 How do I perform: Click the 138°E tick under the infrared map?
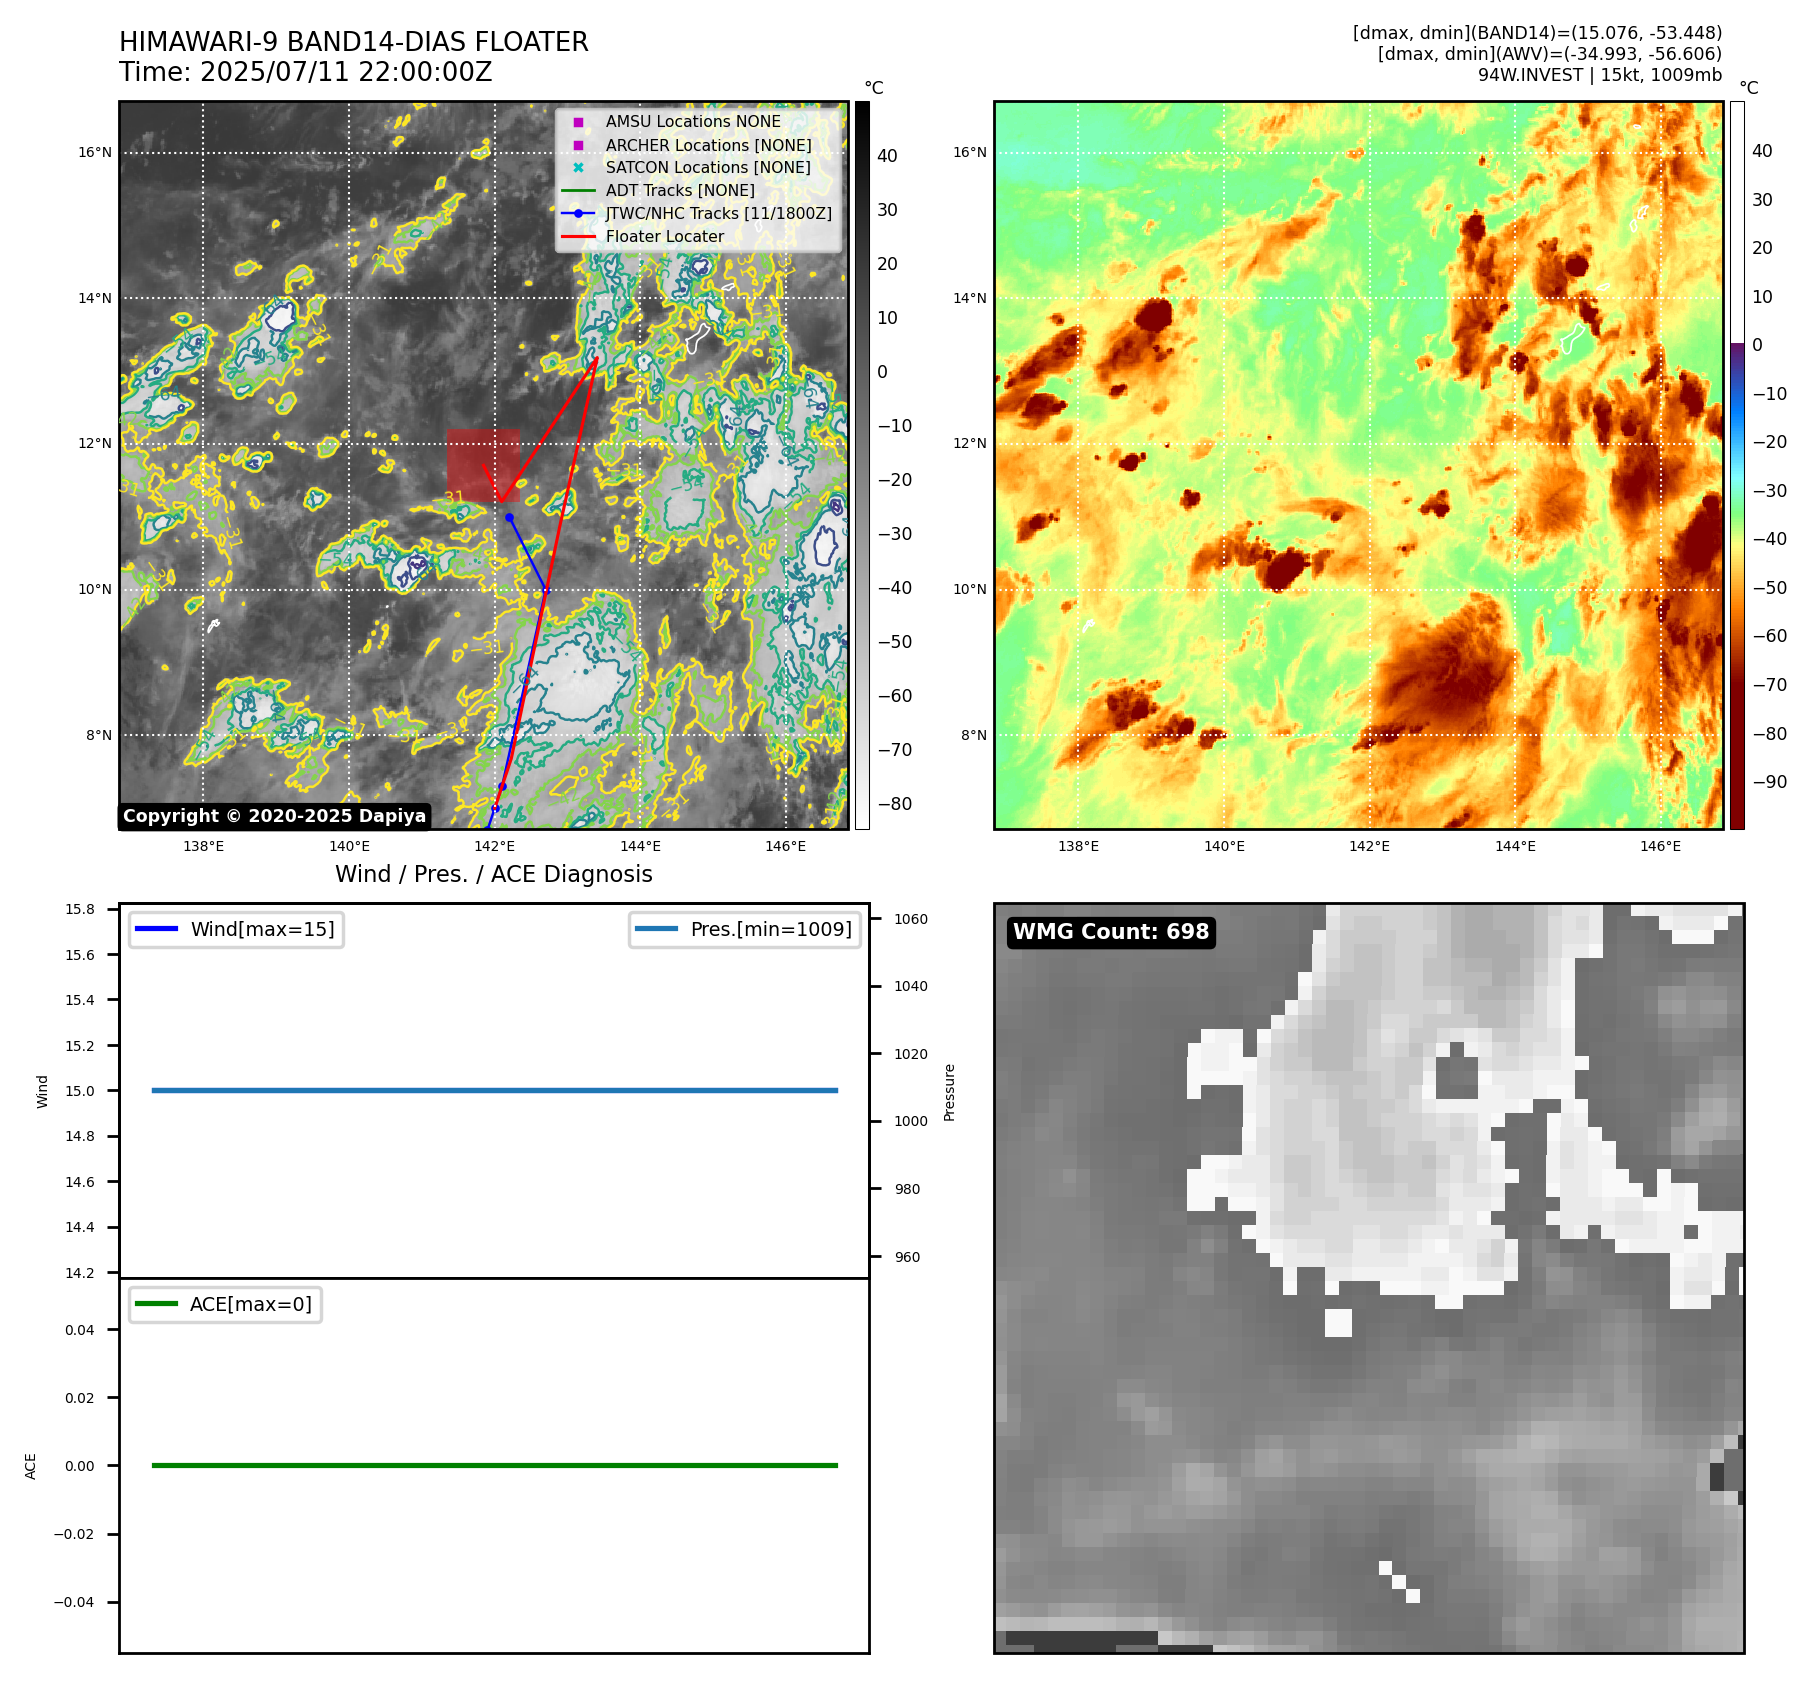204,846
